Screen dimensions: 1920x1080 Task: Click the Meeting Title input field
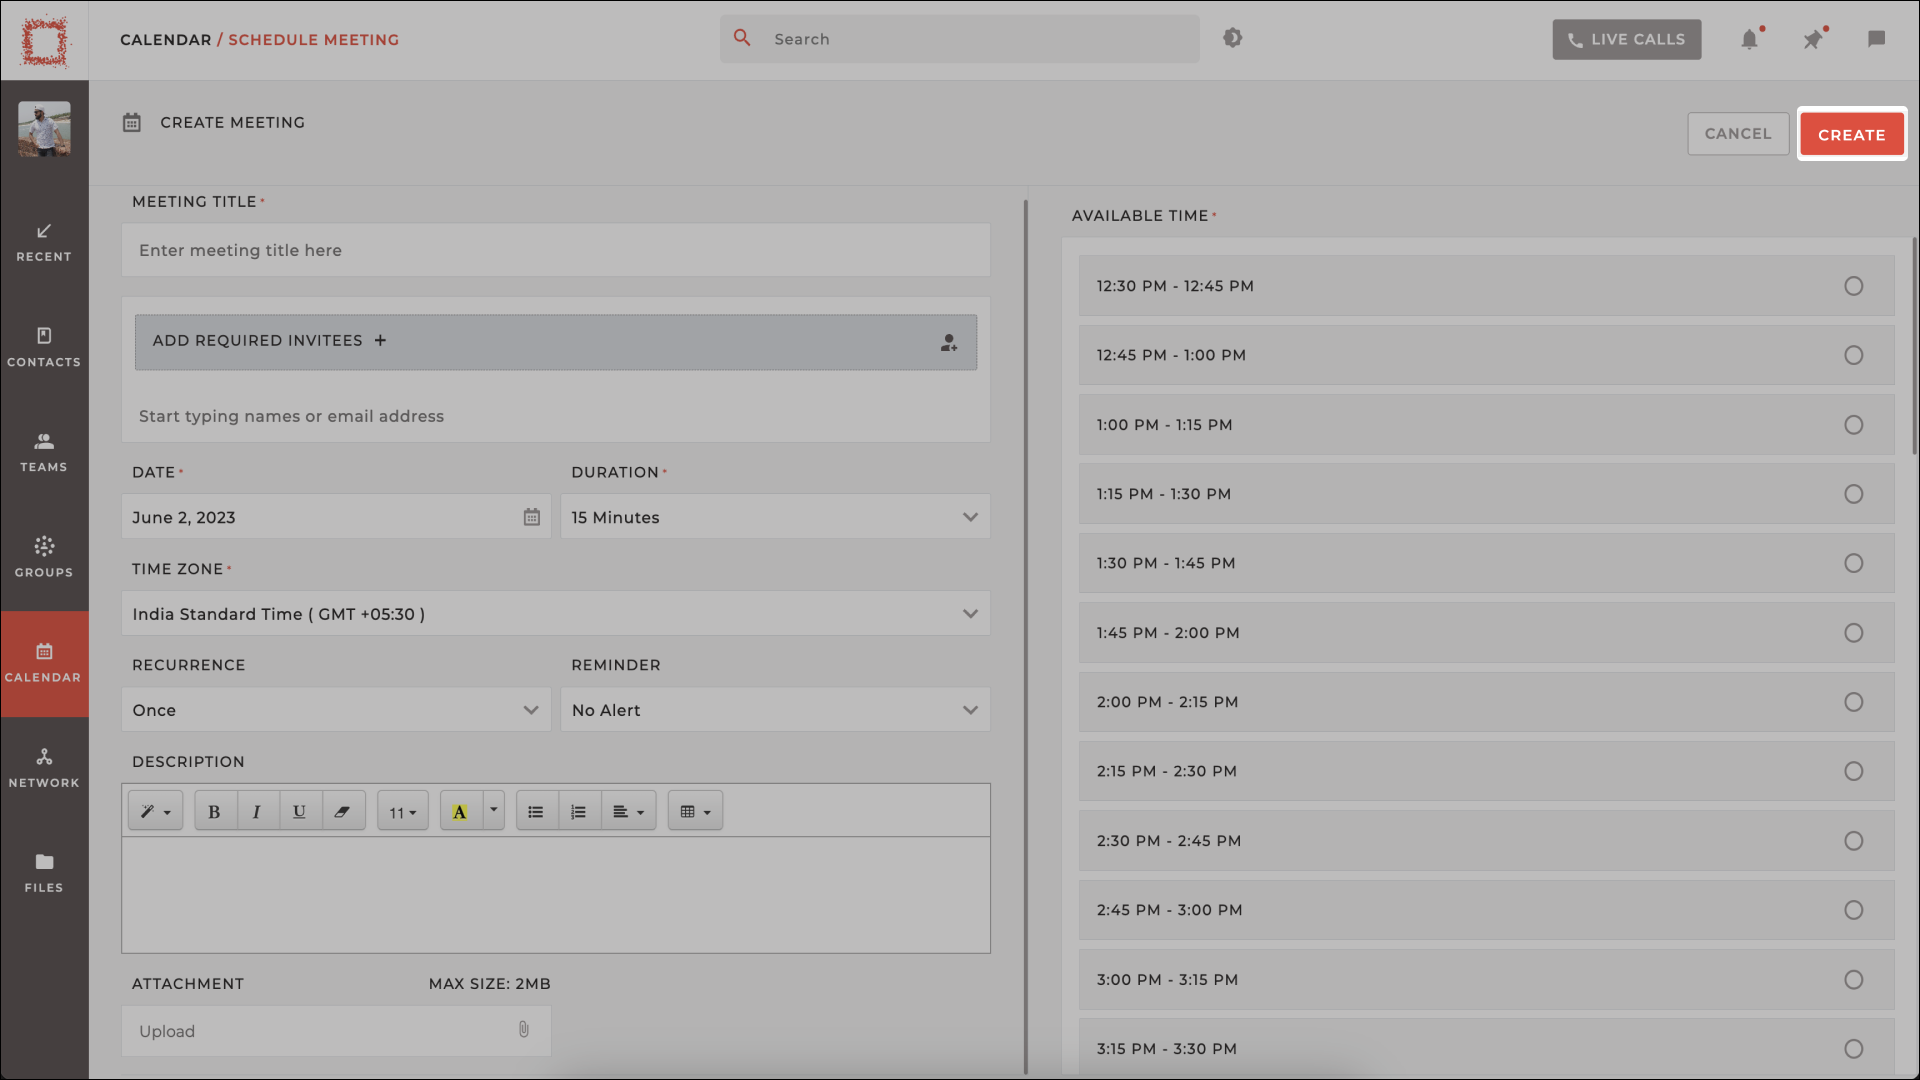(555, 249)
